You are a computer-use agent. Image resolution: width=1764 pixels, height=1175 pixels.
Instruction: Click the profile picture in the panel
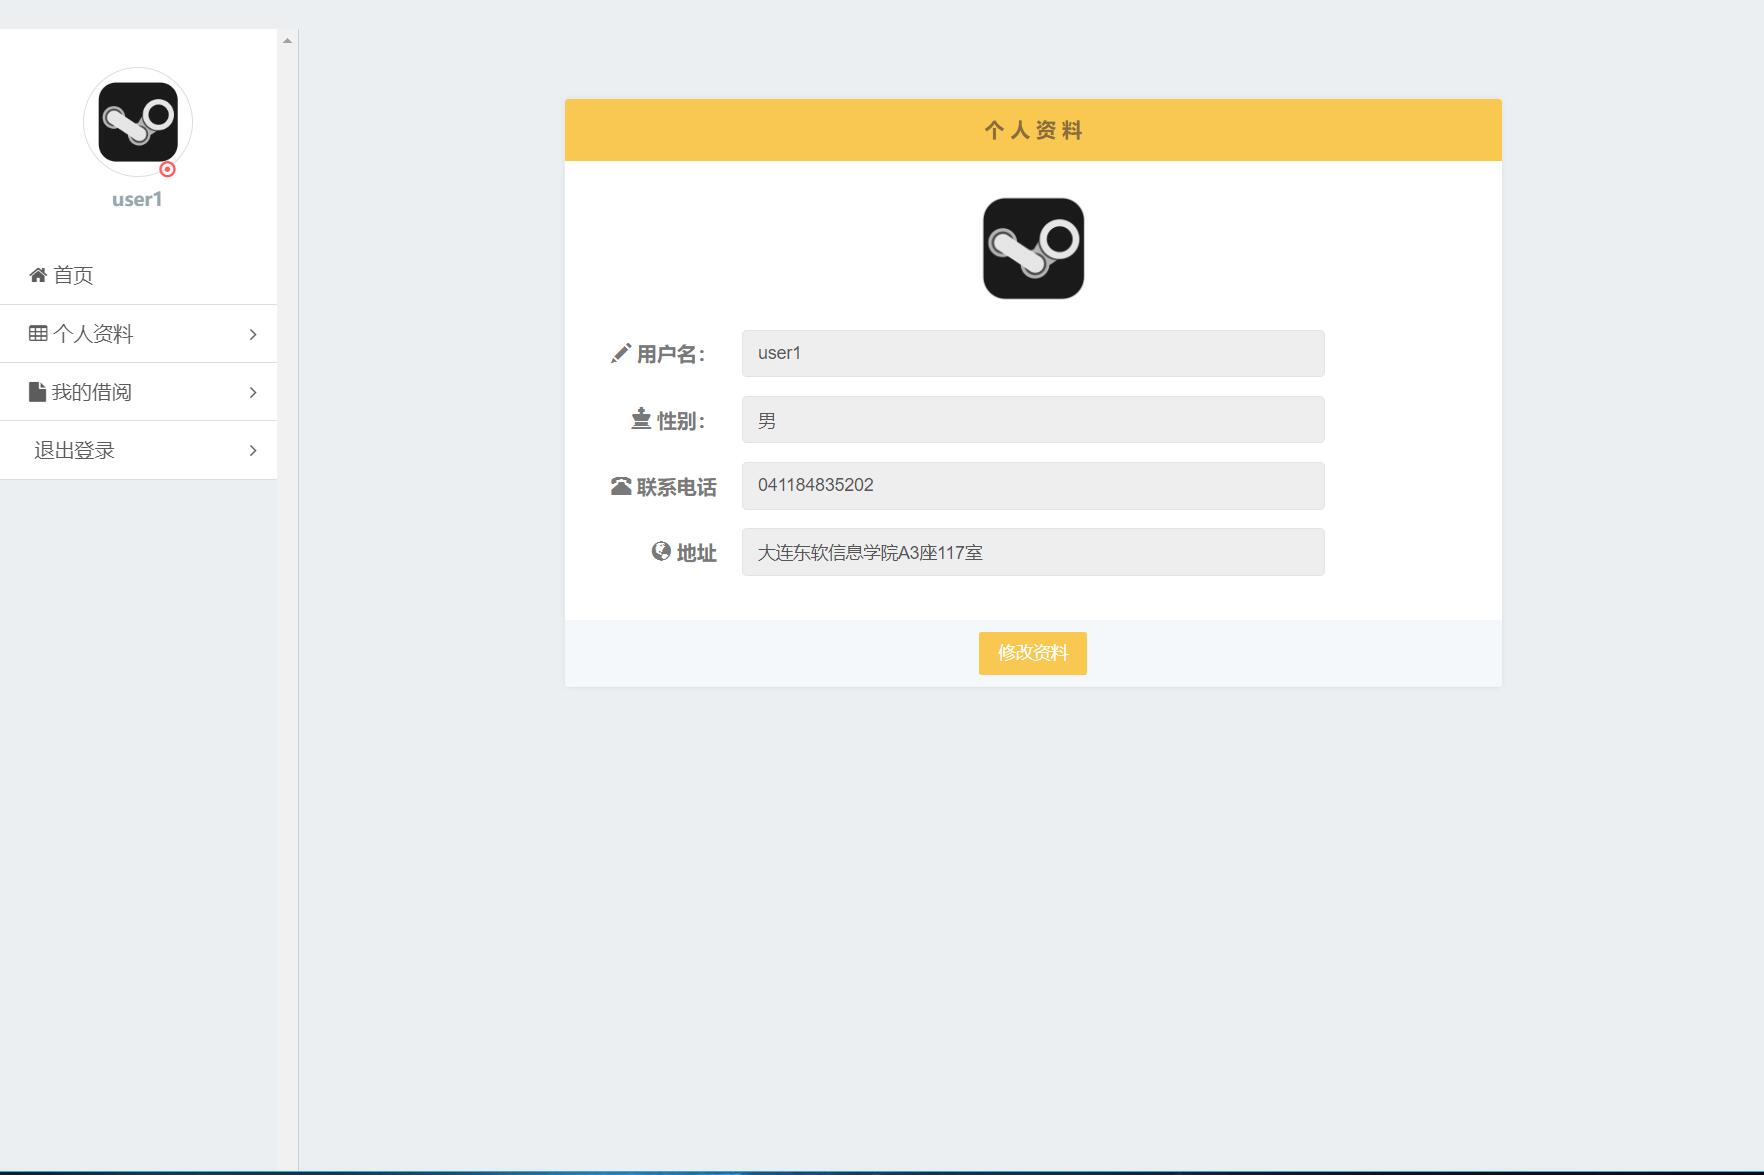1033,248
